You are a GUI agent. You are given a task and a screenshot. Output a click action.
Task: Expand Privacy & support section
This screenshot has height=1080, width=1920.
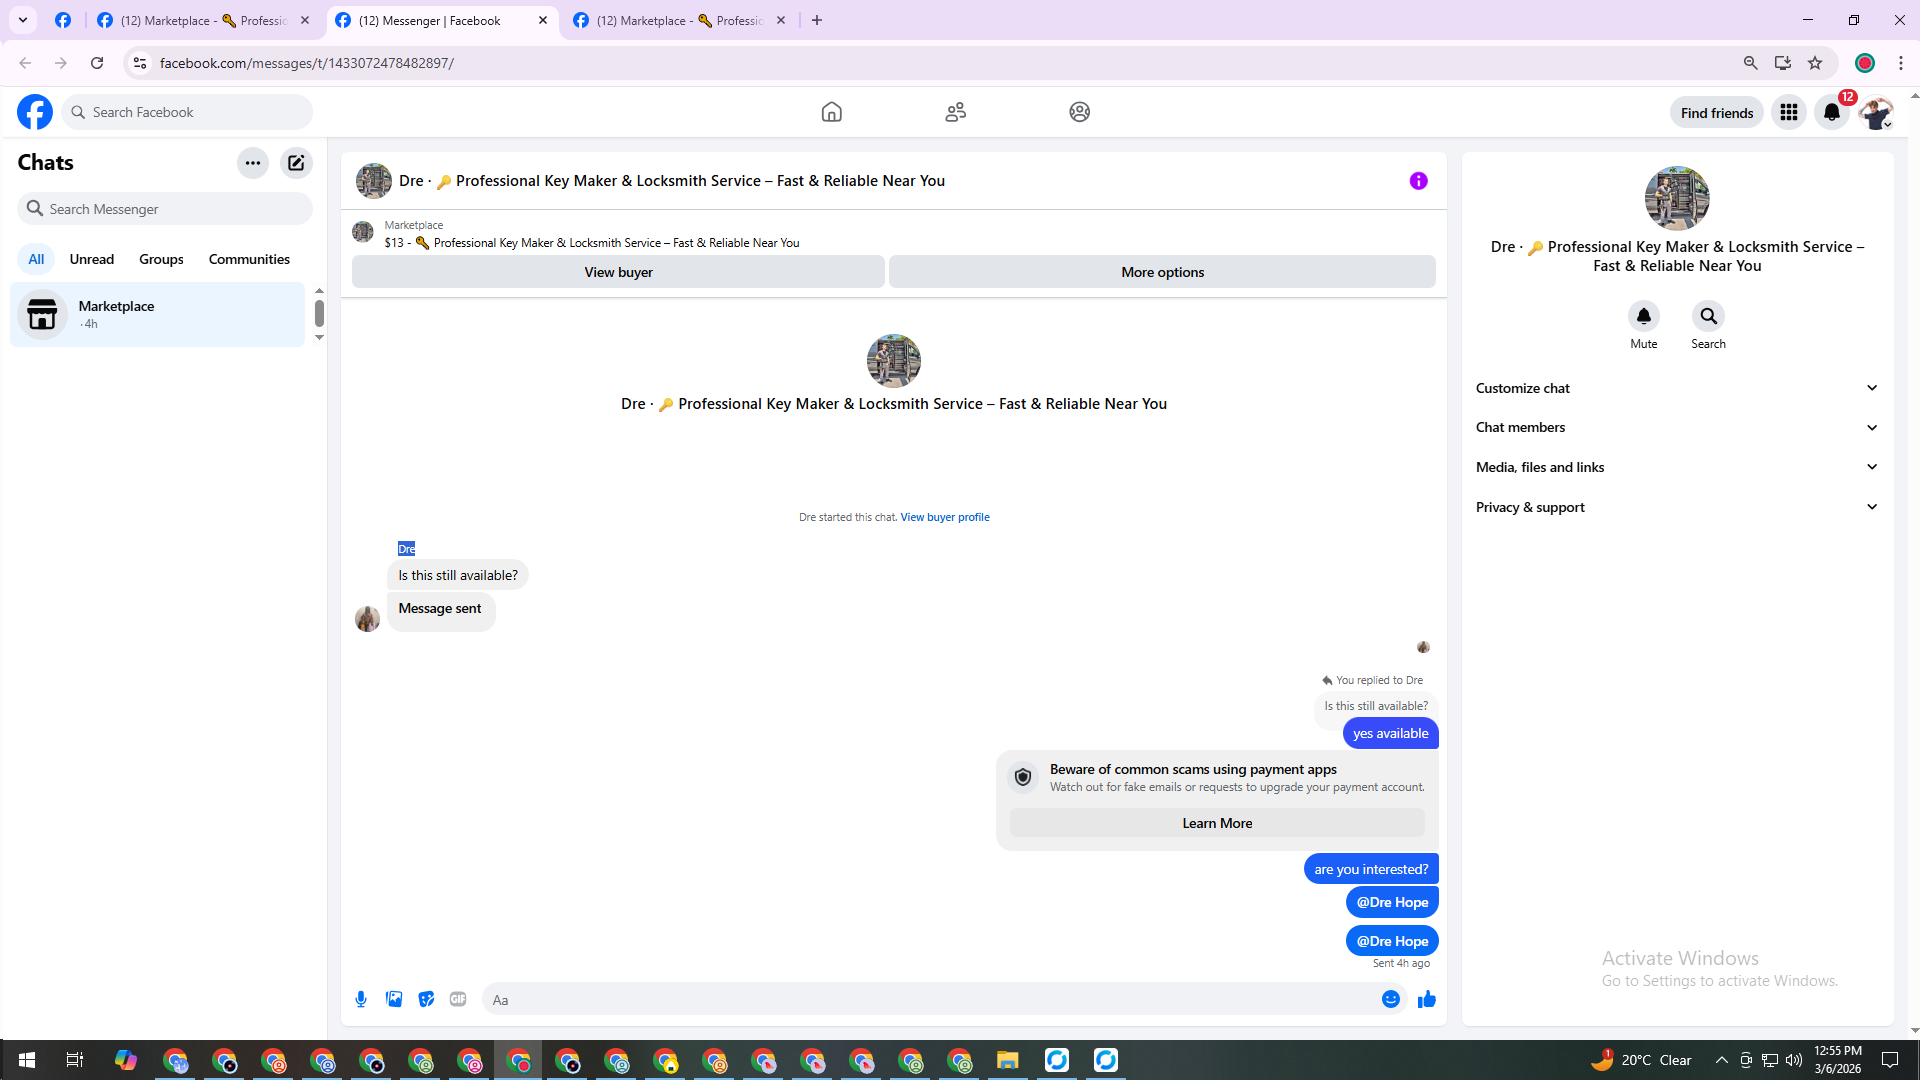click(x=1676, y=507)
